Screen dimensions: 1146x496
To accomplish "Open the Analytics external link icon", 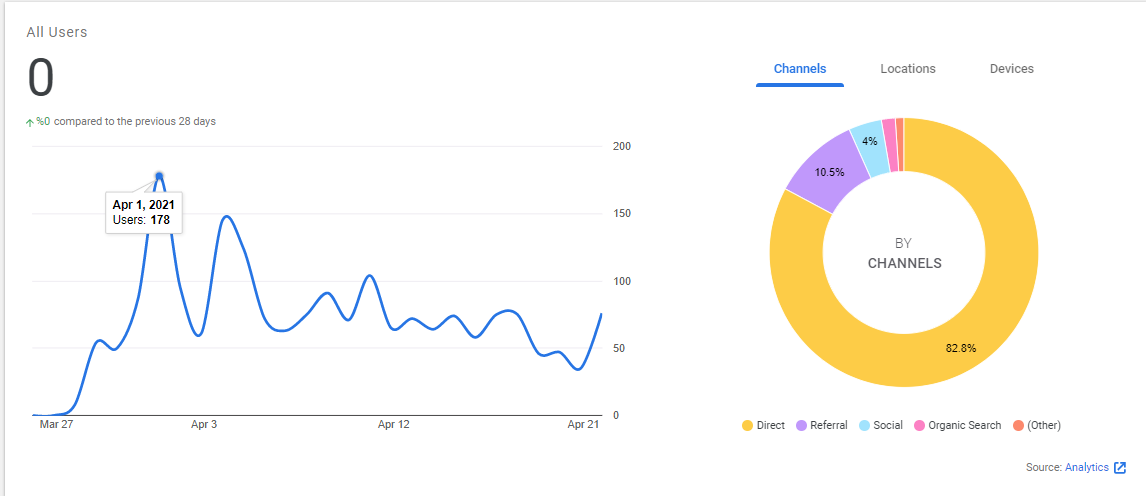I will click(1120, 468).
